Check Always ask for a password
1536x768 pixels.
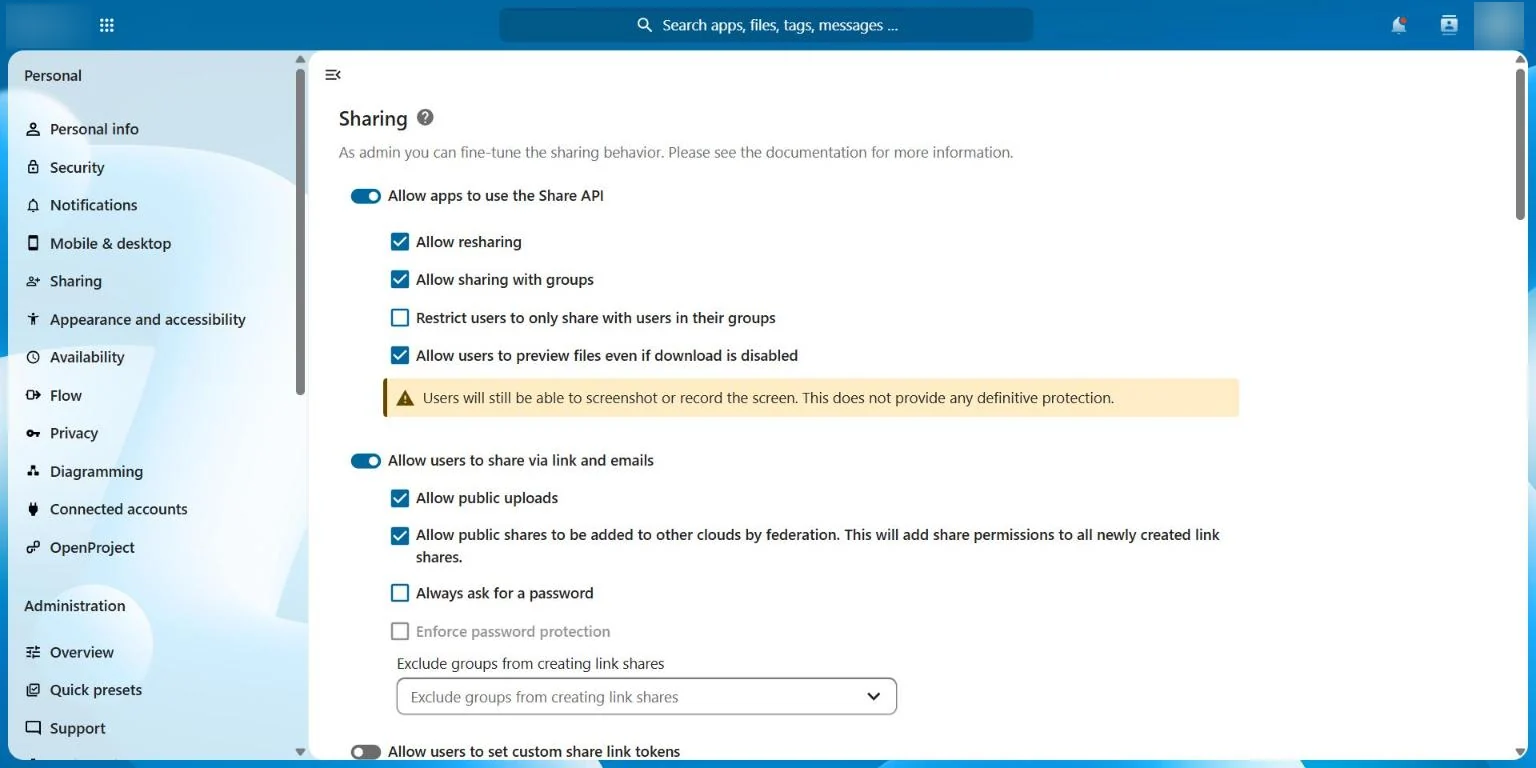coord(400,593)
